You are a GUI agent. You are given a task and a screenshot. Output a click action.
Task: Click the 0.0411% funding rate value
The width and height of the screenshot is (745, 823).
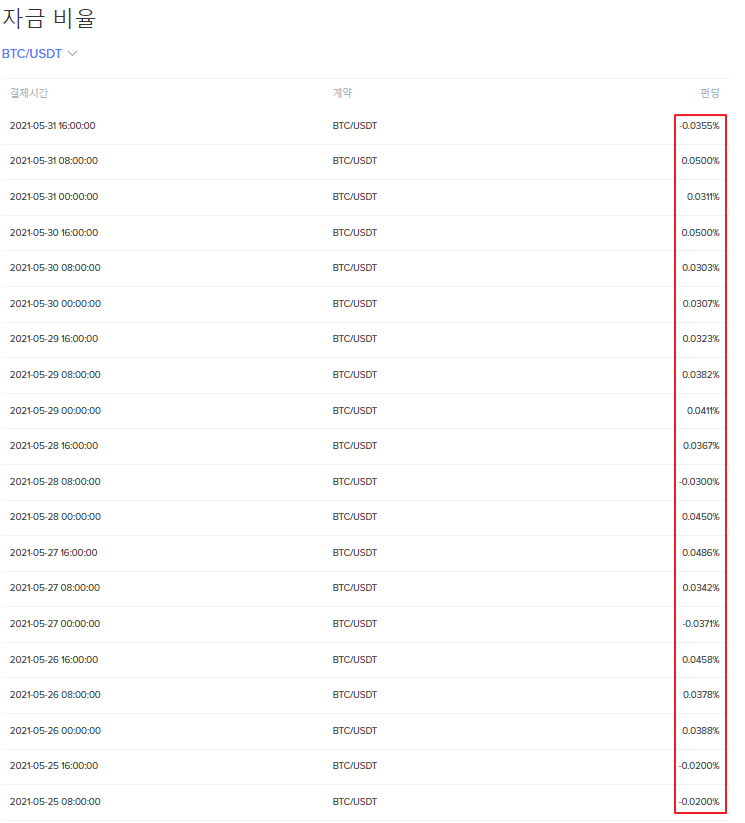[703, 410]
